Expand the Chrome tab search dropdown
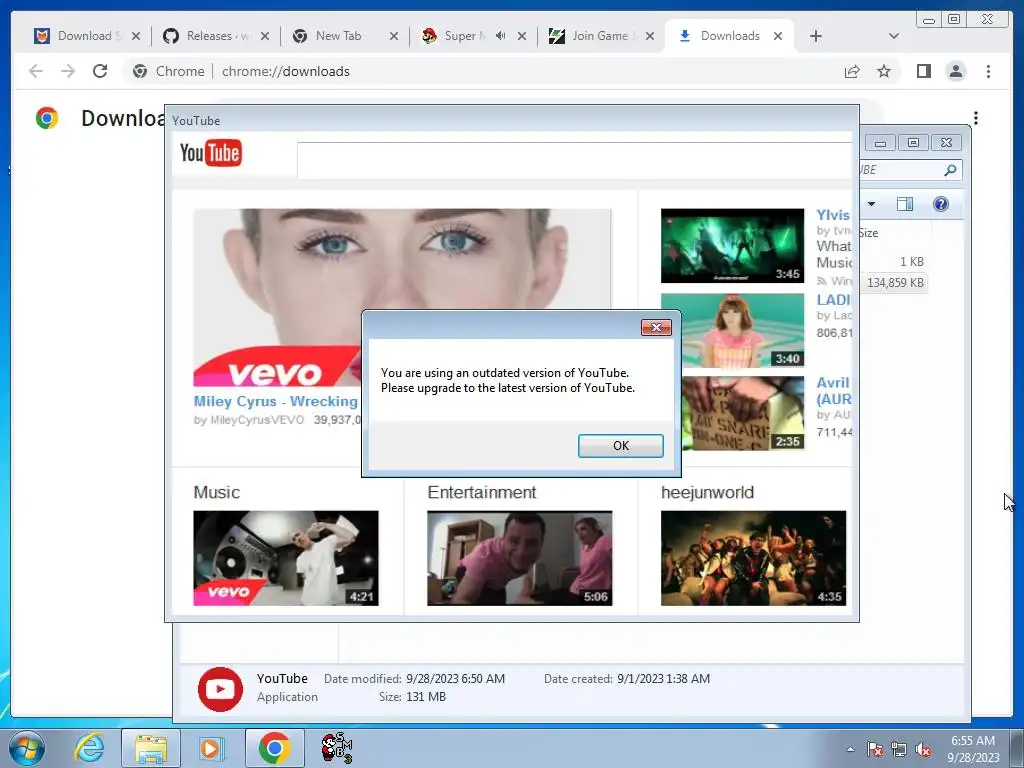The image size is (1024, 768). (894, 37)
